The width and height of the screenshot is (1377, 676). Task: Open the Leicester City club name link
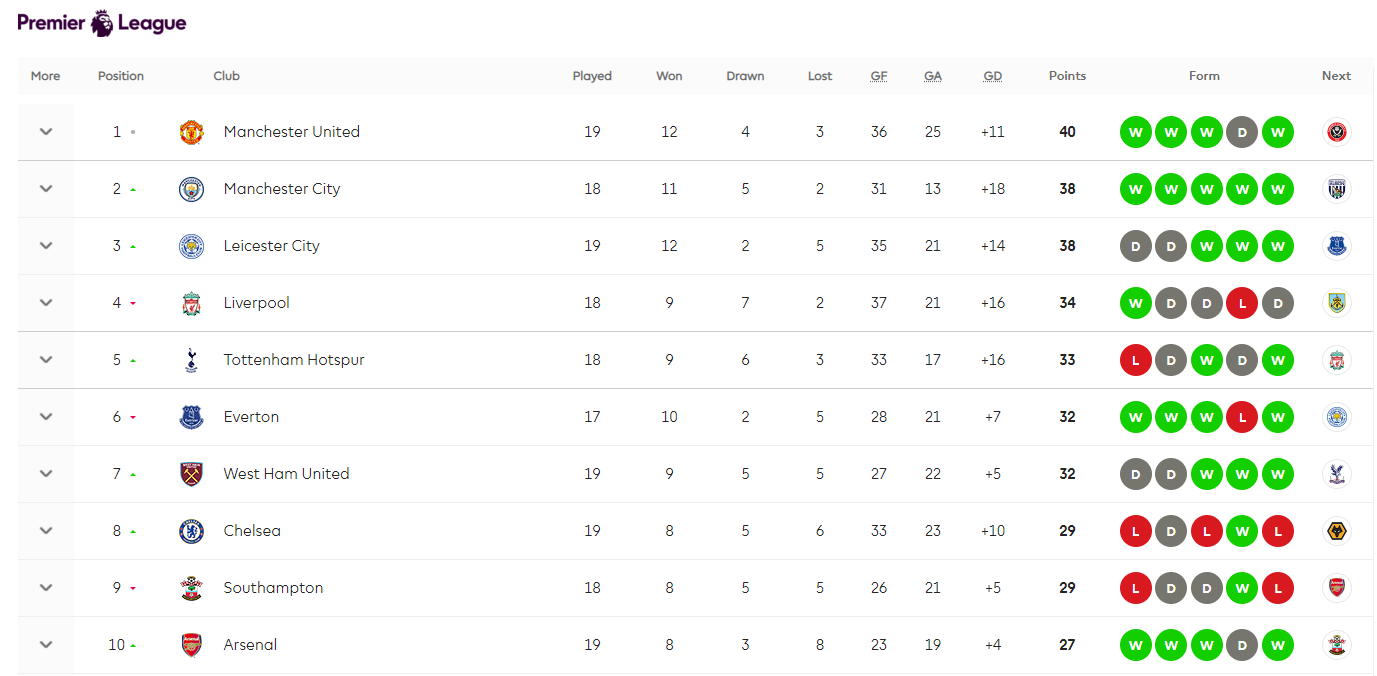click(271, 246)
